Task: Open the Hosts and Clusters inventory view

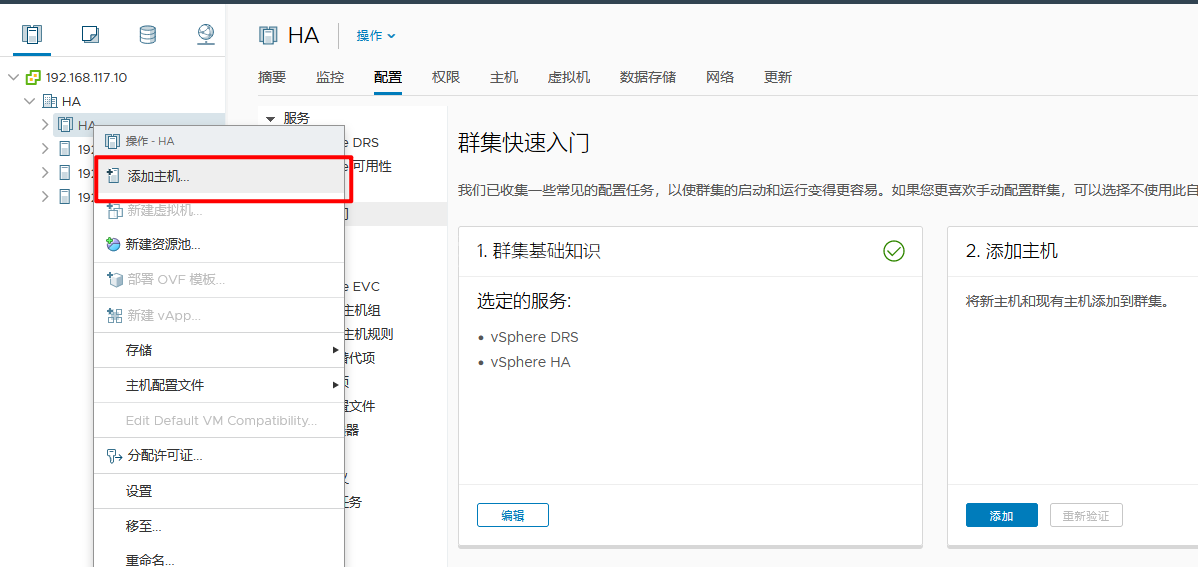Action: [32, 35]
